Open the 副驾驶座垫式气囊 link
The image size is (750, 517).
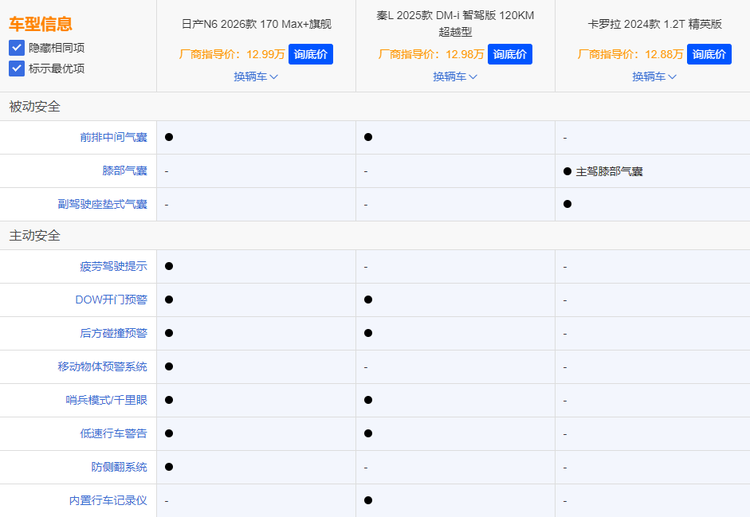coord(102,204)
